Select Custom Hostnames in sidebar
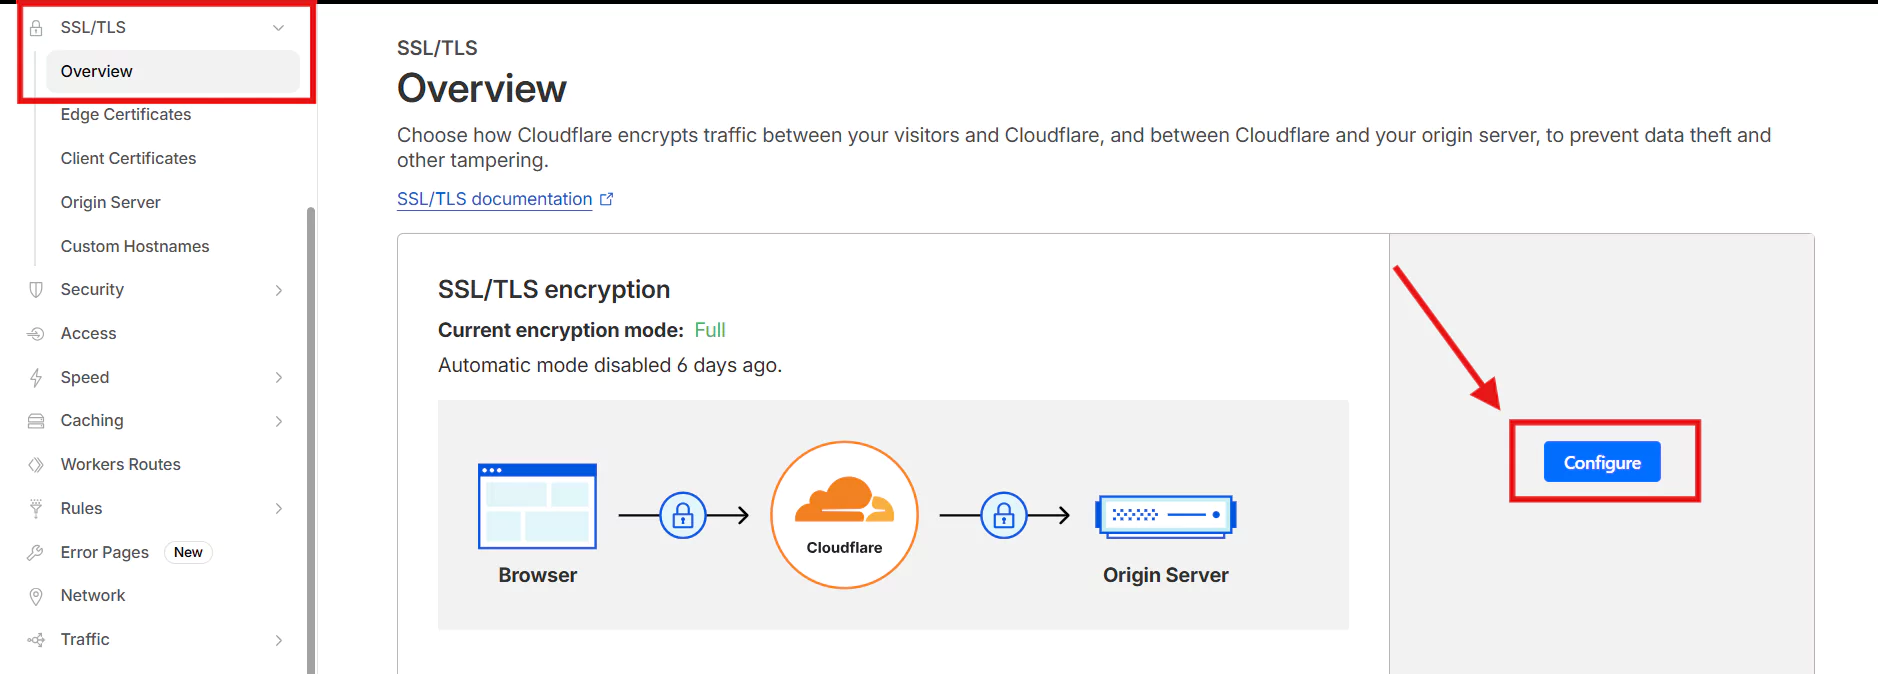Viewport: 1878px width, 674px height. (x=135, y=247)
